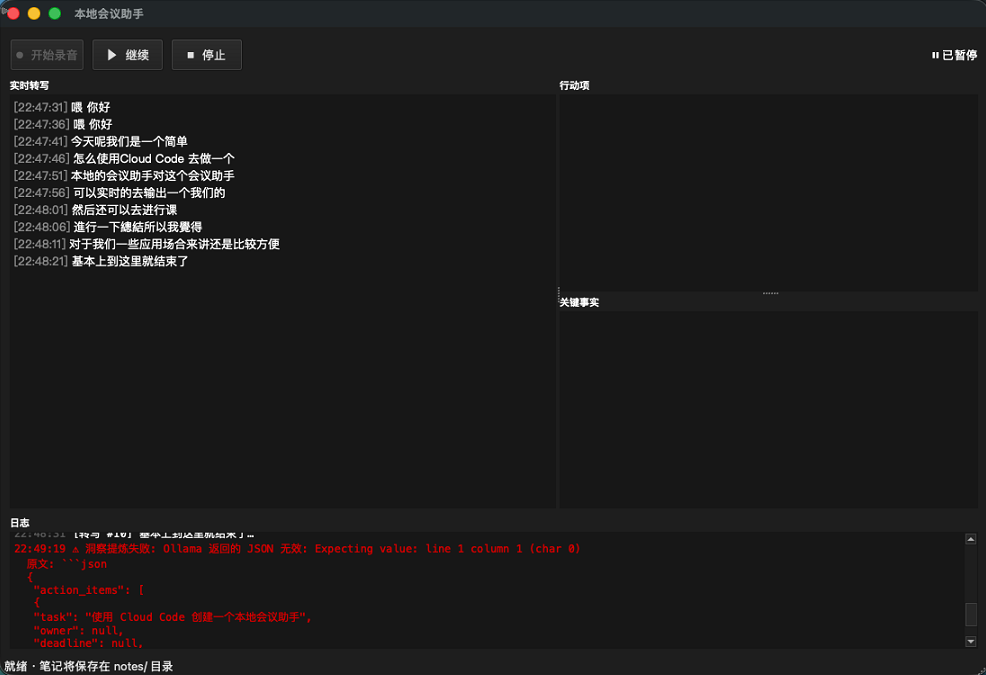Click transcript line 怎么使用Cloud Code 去做一个

click(x=124, y=159)
